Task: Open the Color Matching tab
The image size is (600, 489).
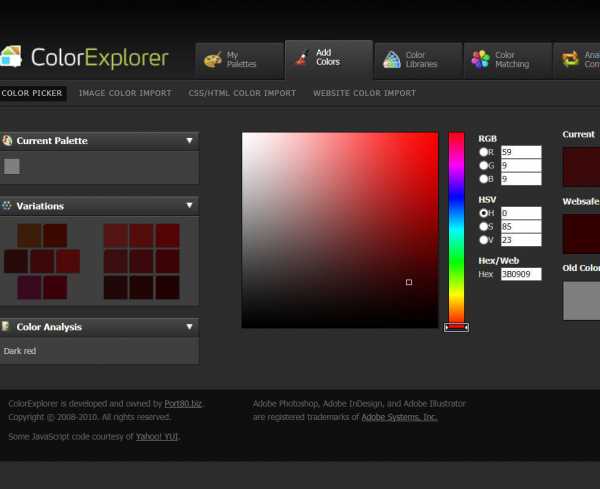Action: (x=508, y=60)
